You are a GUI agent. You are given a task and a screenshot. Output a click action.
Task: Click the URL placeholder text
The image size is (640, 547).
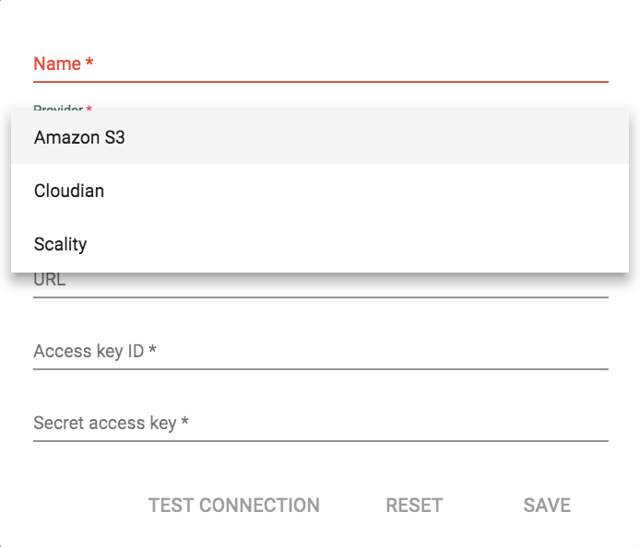point(50,281)
